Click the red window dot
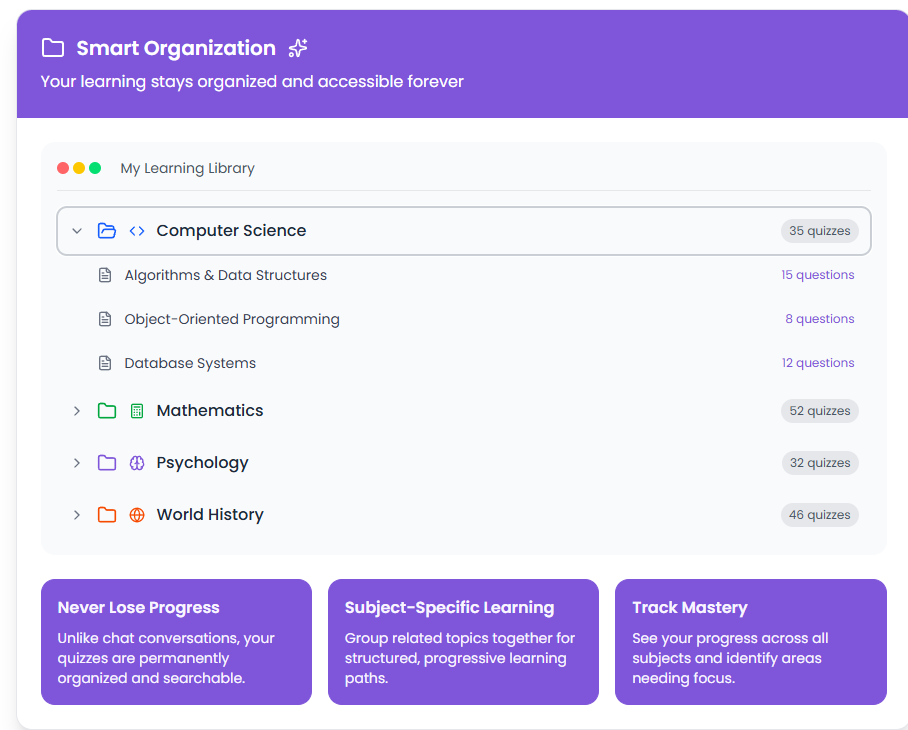The image size is (908, 730). [x=63, y=168]
